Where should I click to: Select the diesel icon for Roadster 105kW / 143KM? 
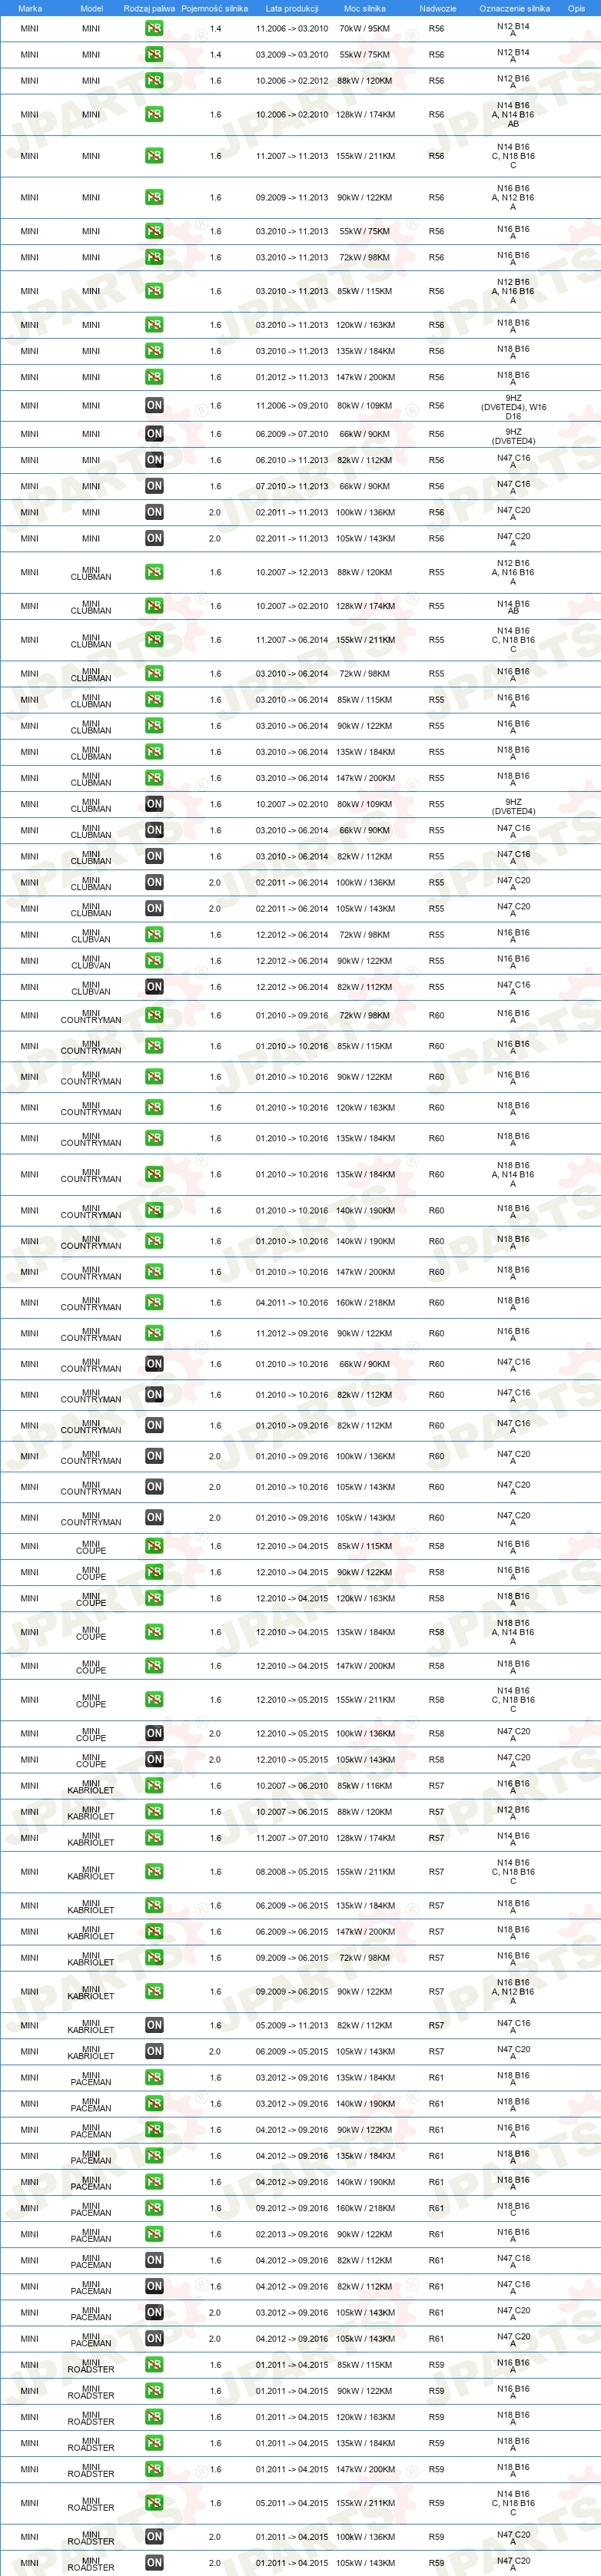coord(154,2563)
